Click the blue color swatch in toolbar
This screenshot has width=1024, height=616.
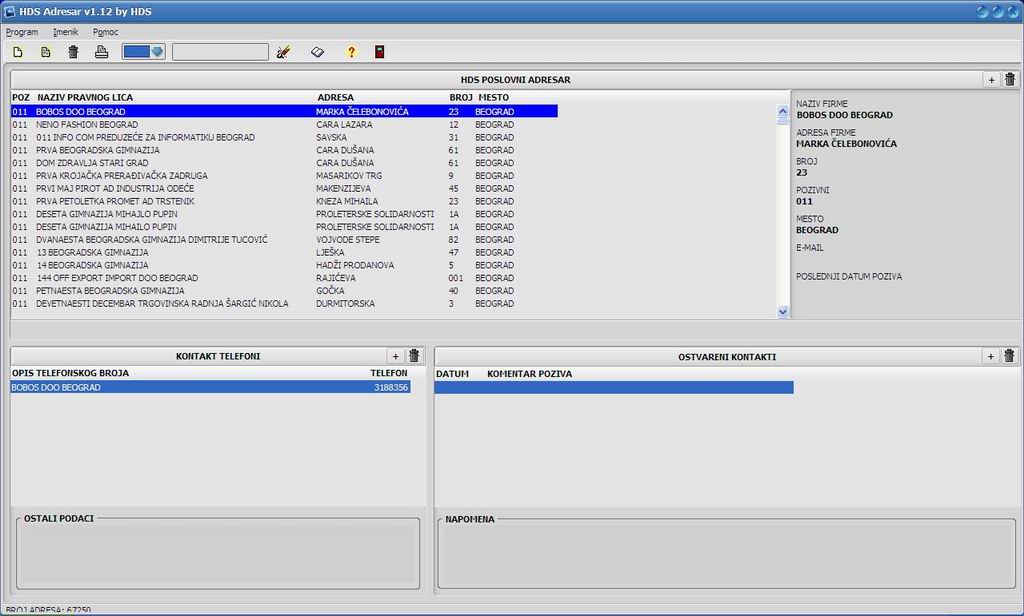click(x=136, y=52)
